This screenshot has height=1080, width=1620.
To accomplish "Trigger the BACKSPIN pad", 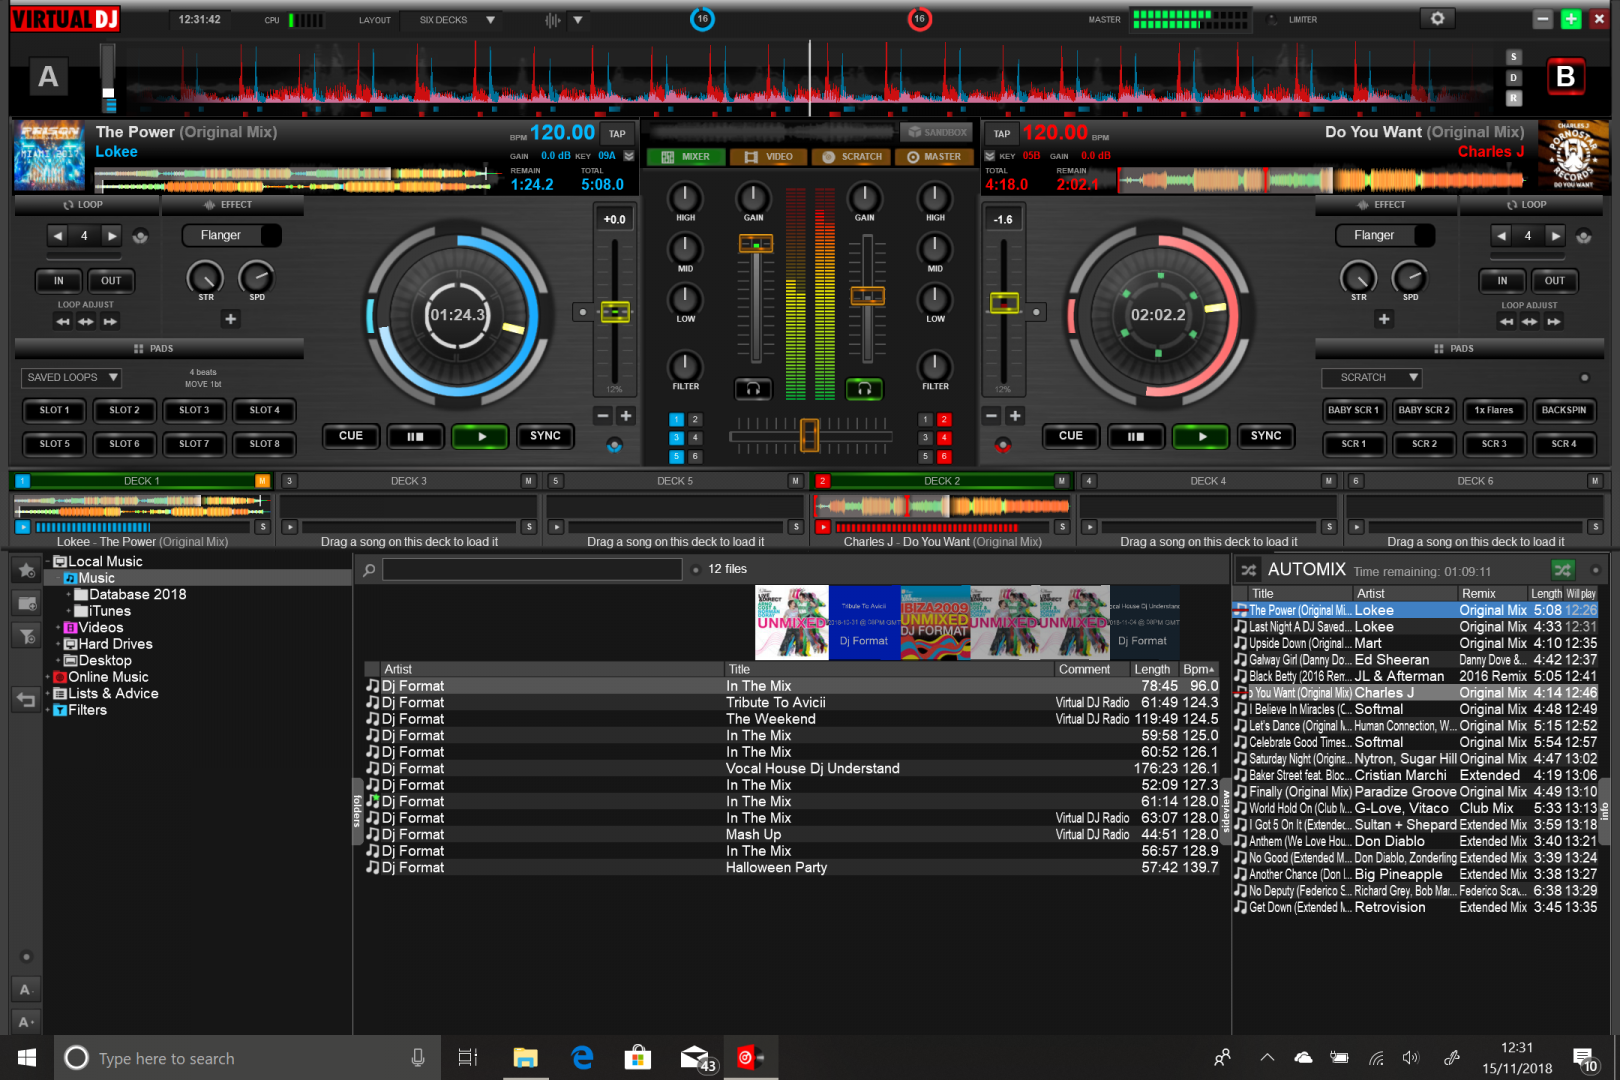I will [1563, 411].
